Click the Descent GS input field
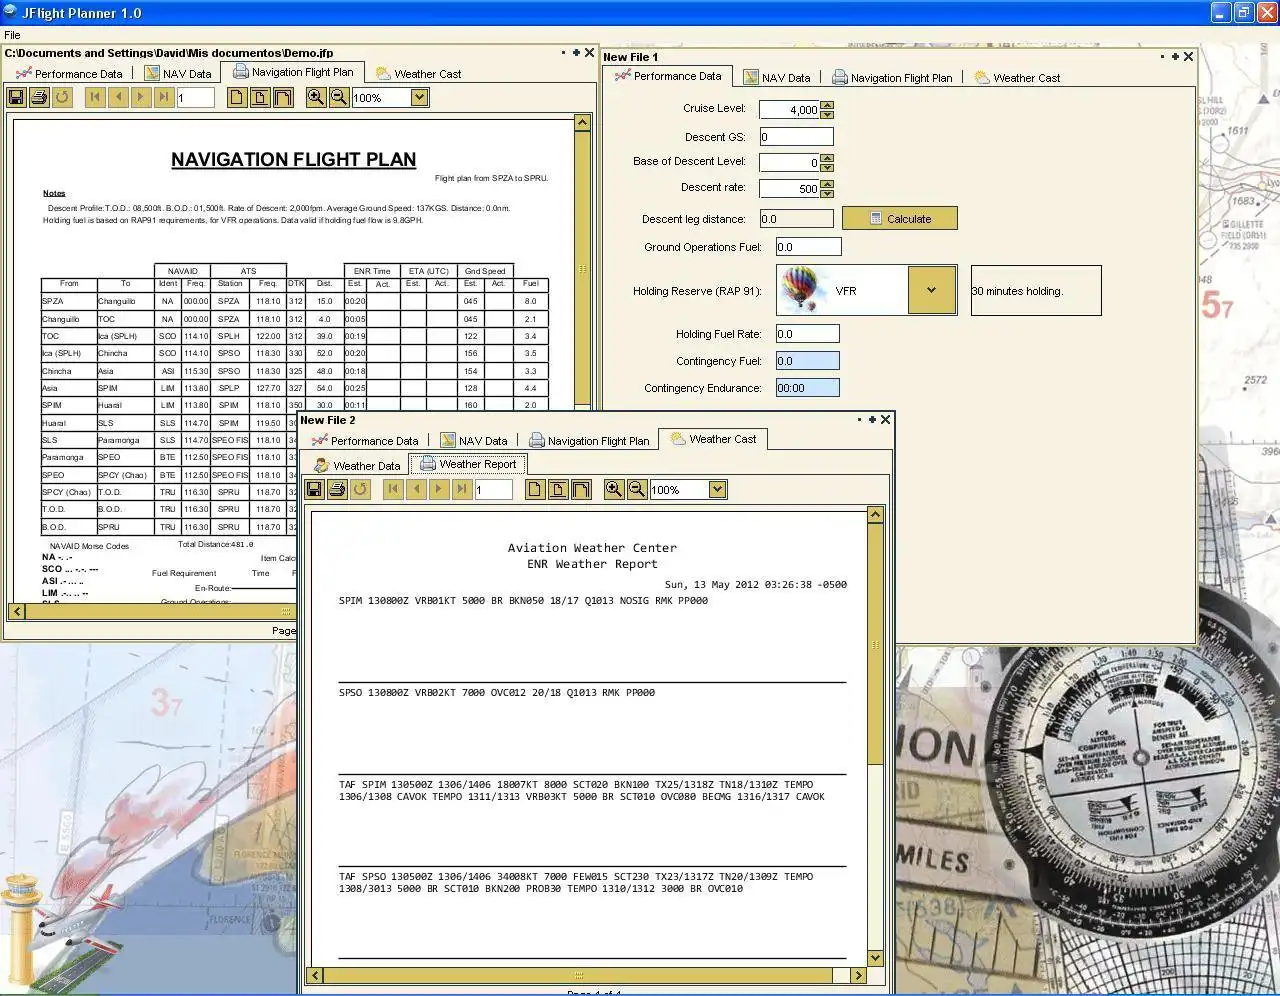The width and height of the screenshot is (1280, 996). [x=796, y=137]
